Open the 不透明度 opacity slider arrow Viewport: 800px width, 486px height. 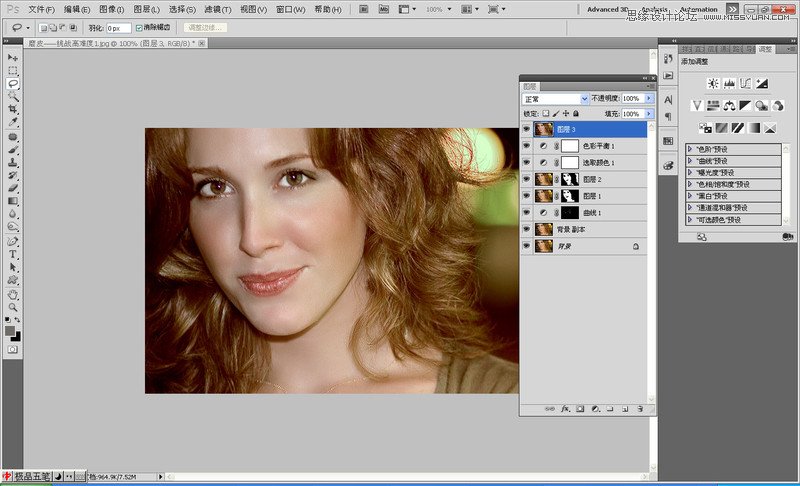coord(648,99)
